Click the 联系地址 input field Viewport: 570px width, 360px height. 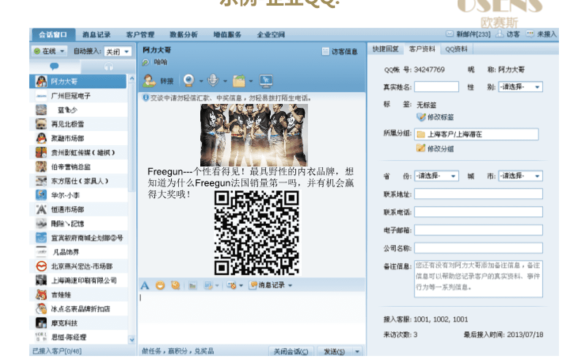478,194
